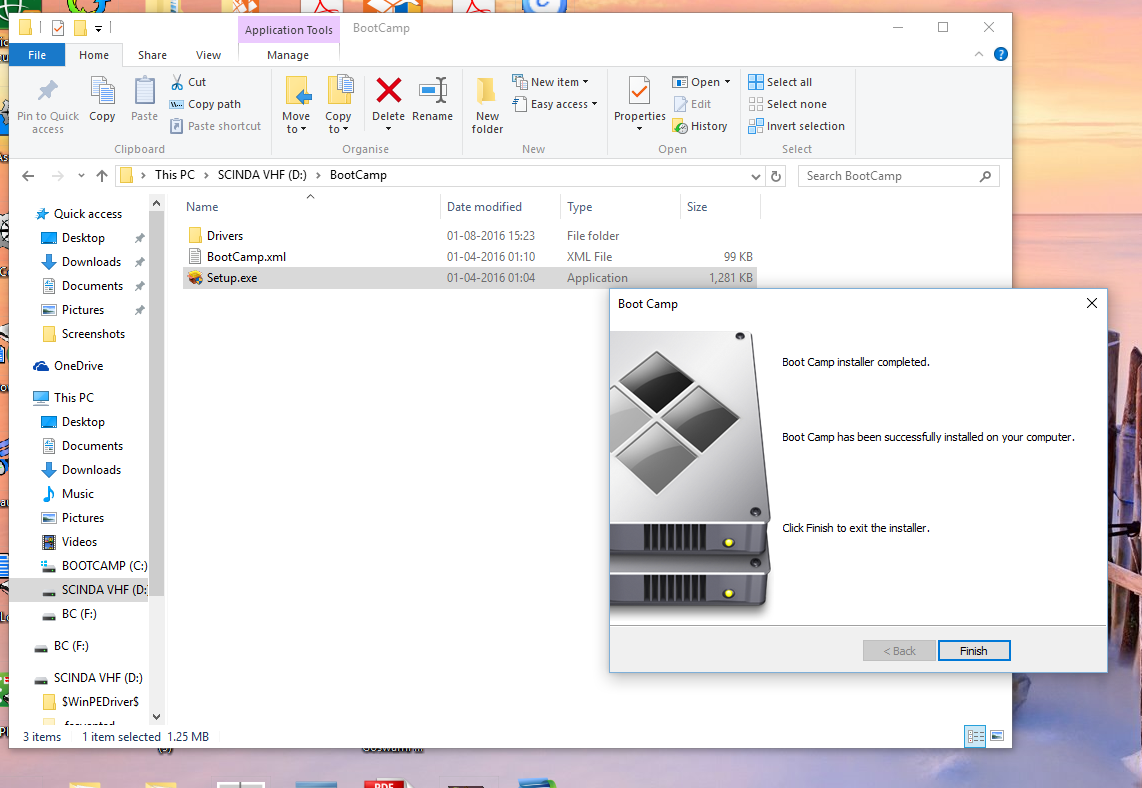Click the search magnifier icon
This screenshot has height=788, width=1142.
pos(985,176)
